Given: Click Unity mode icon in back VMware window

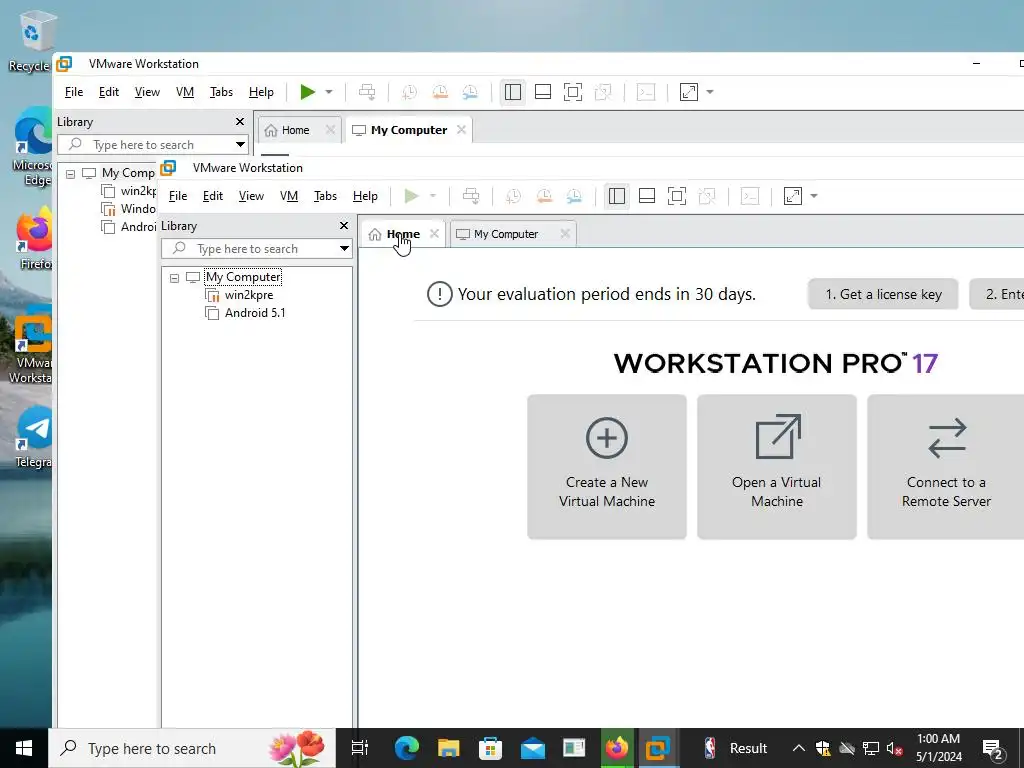Looking at the screenshot, I should coord(603,92).
